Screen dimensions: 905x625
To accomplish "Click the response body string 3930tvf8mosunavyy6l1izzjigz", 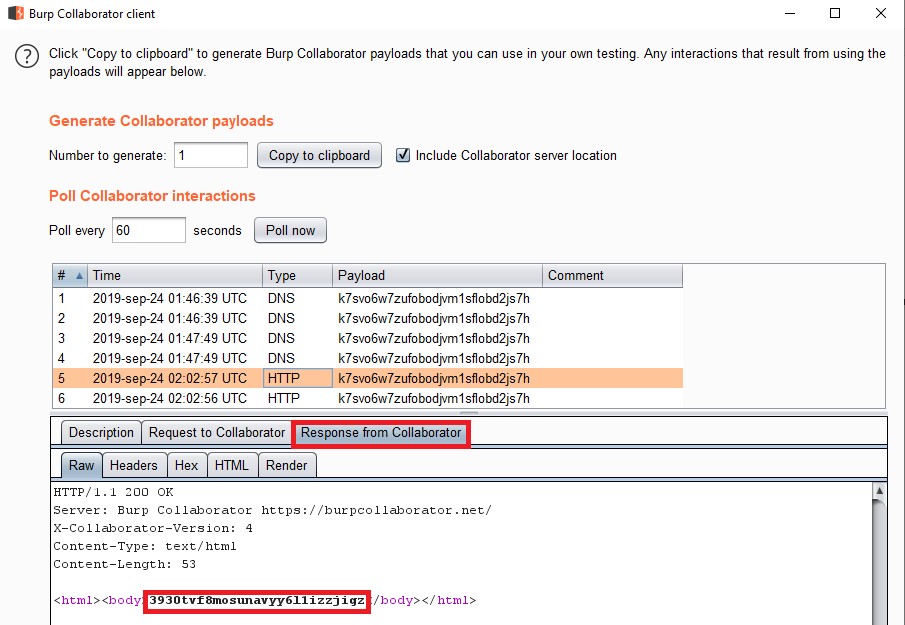I will pos(257,600).
